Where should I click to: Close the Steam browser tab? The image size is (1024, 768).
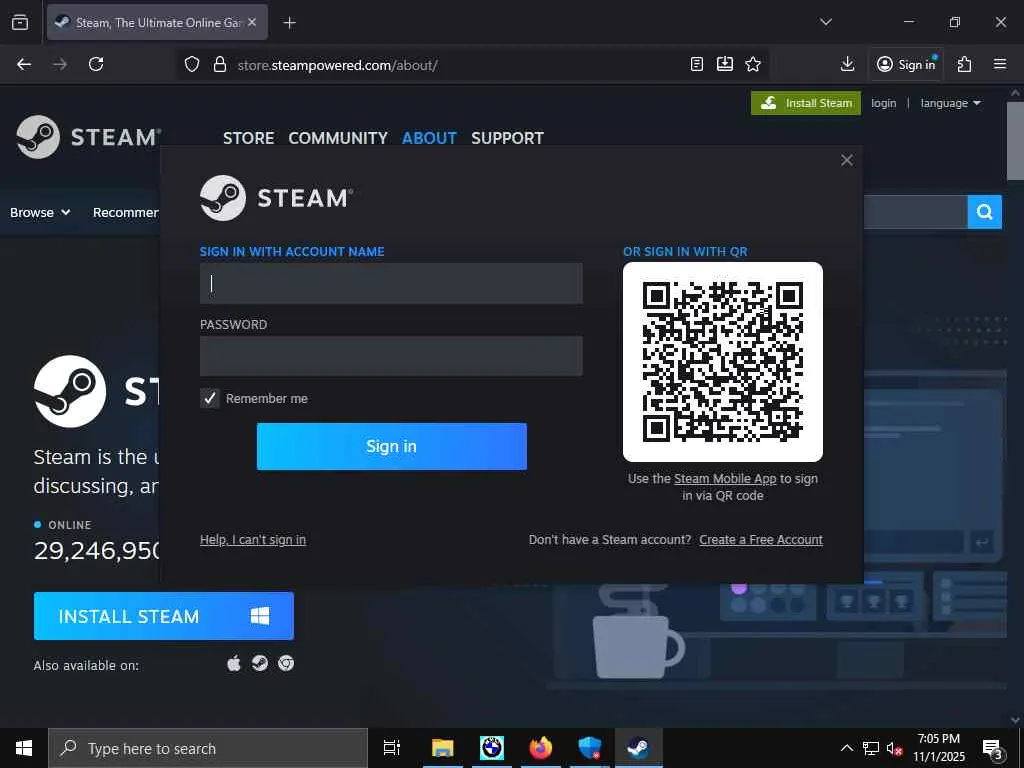(252, 22)
